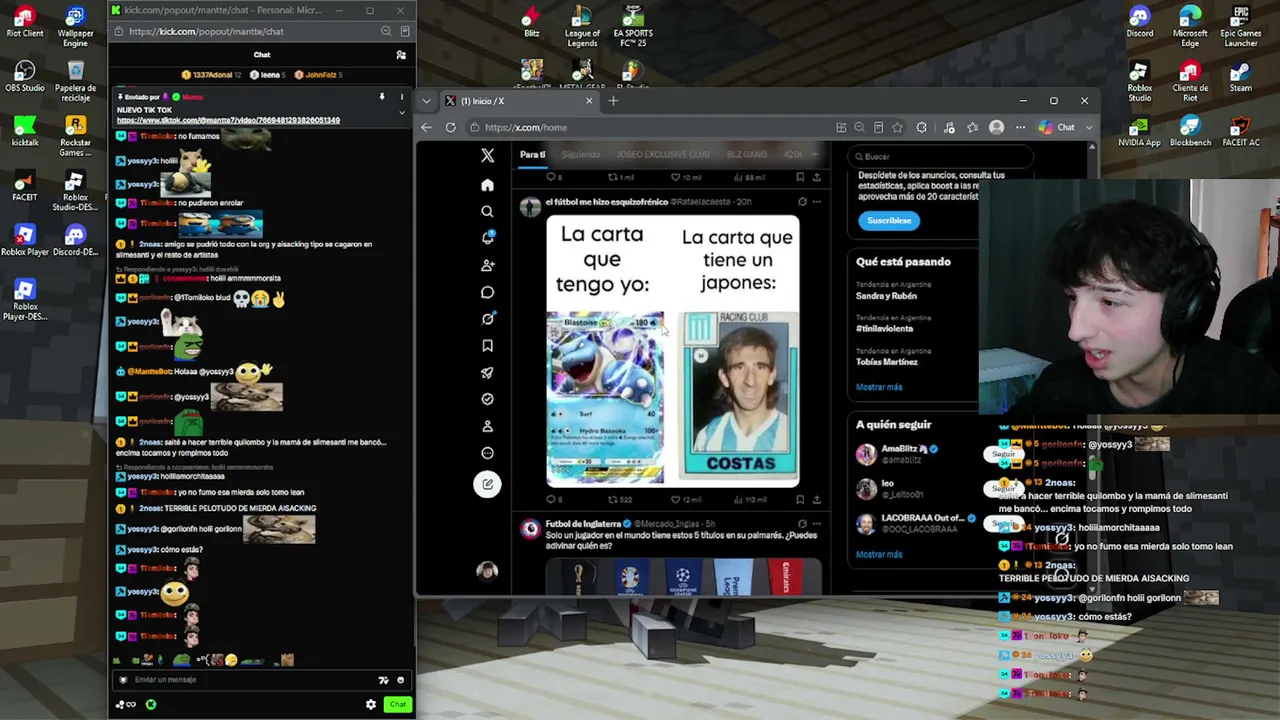Image resolution: width=1280 pixels, height=720 pixels.
Task: Go to X Home via house icon
Action: coord(487,185)
